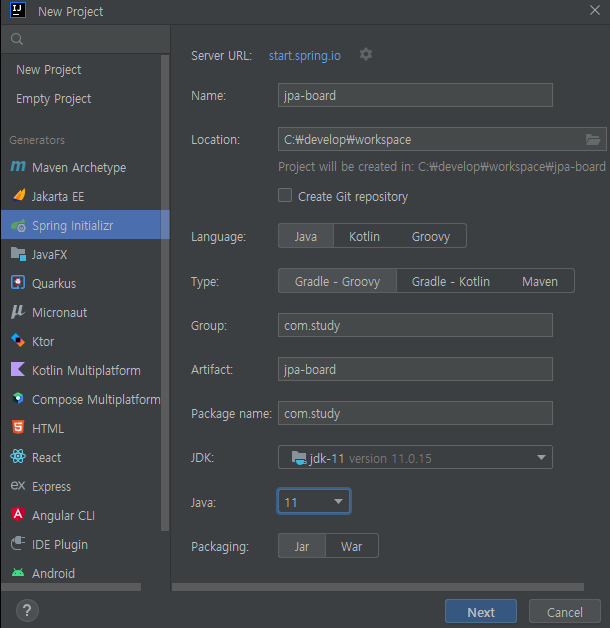Screen dimensions: 610x628
Task: Click the Kotlin Multiplatform K icon
Action: 18,369
